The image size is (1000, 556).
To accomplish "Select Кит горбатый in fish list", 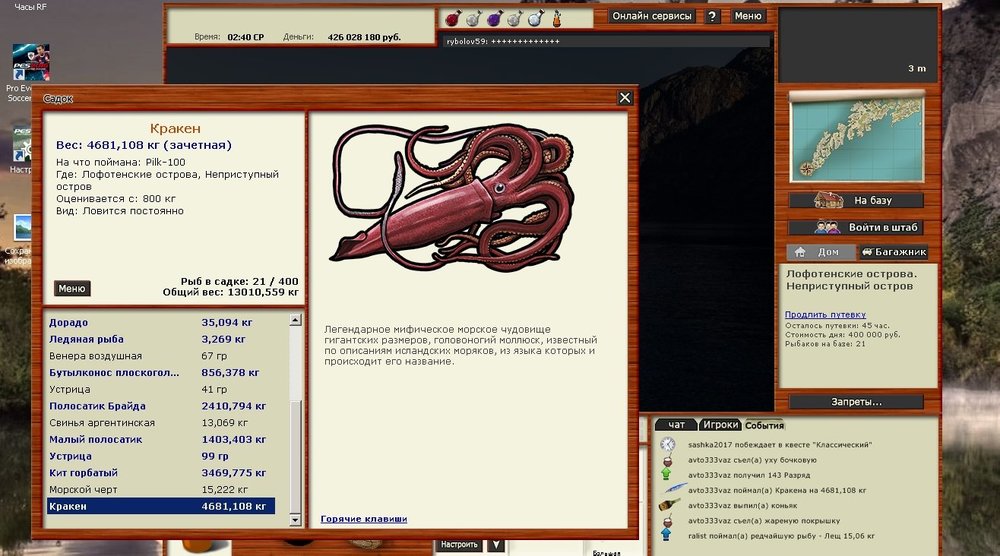I will click(x=160, y=473).
